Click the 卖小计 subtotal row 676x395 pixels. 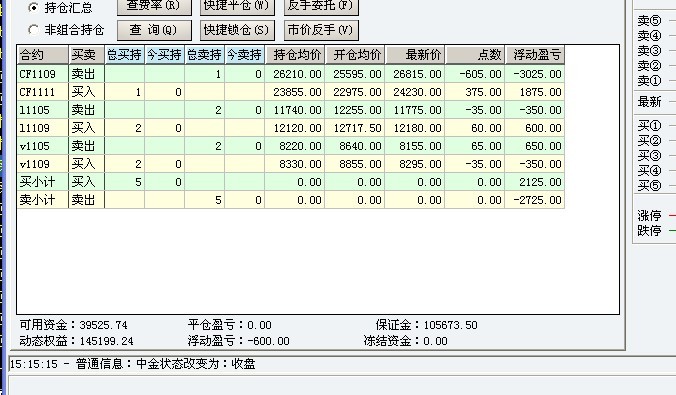(291, 200)
